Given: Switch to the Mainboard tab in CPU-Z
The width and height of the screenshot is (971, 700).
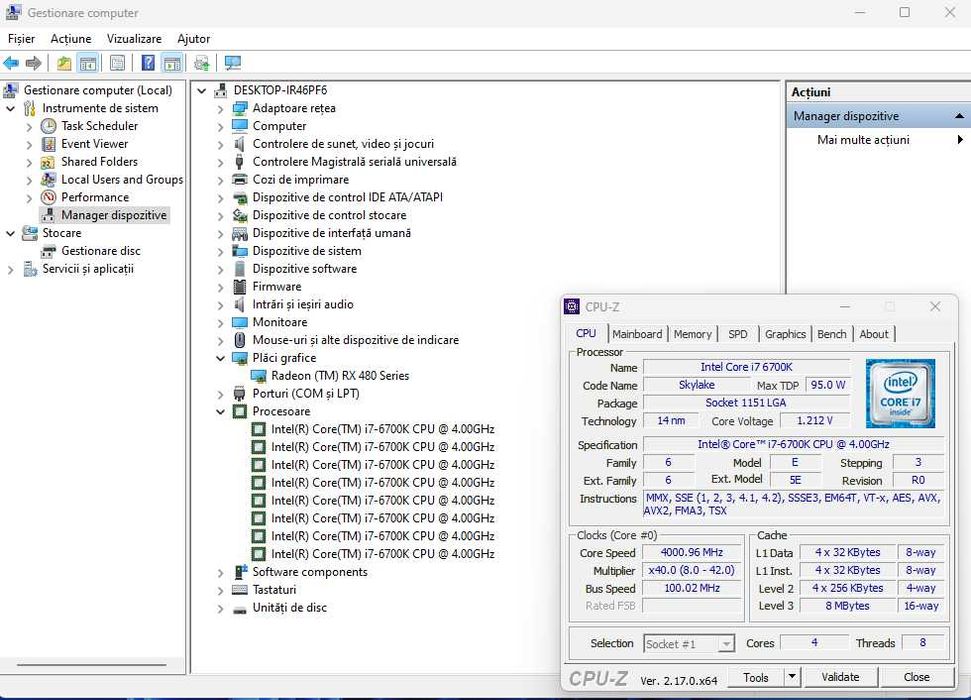Looking at the screenshot, I should pos(637,334).
